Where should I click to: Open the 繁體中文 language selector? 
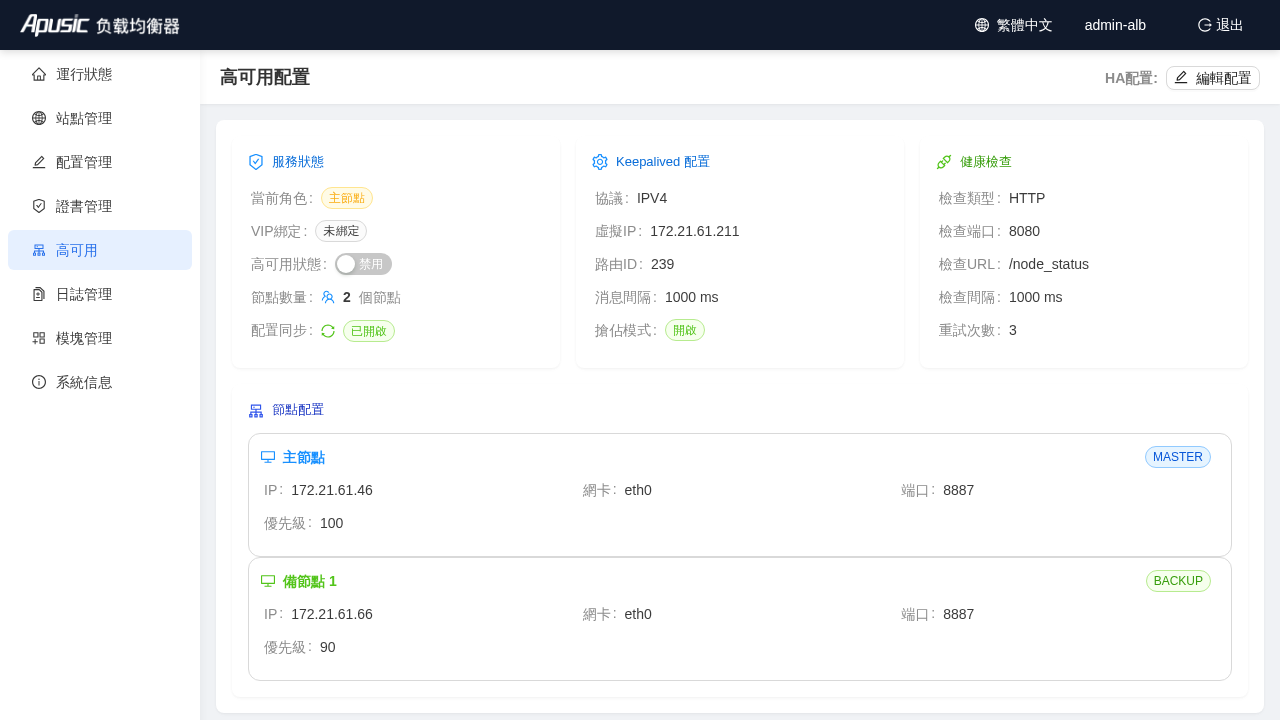[1014, 25]
